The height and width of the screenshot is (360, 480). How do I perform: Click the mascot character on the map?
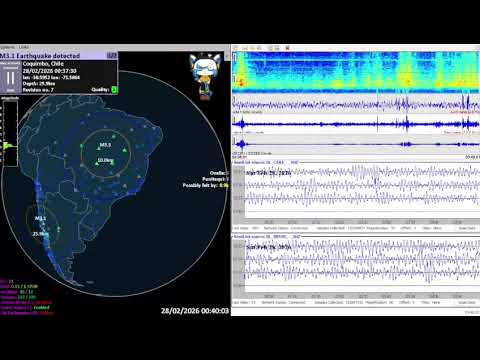tap(205, 76)
